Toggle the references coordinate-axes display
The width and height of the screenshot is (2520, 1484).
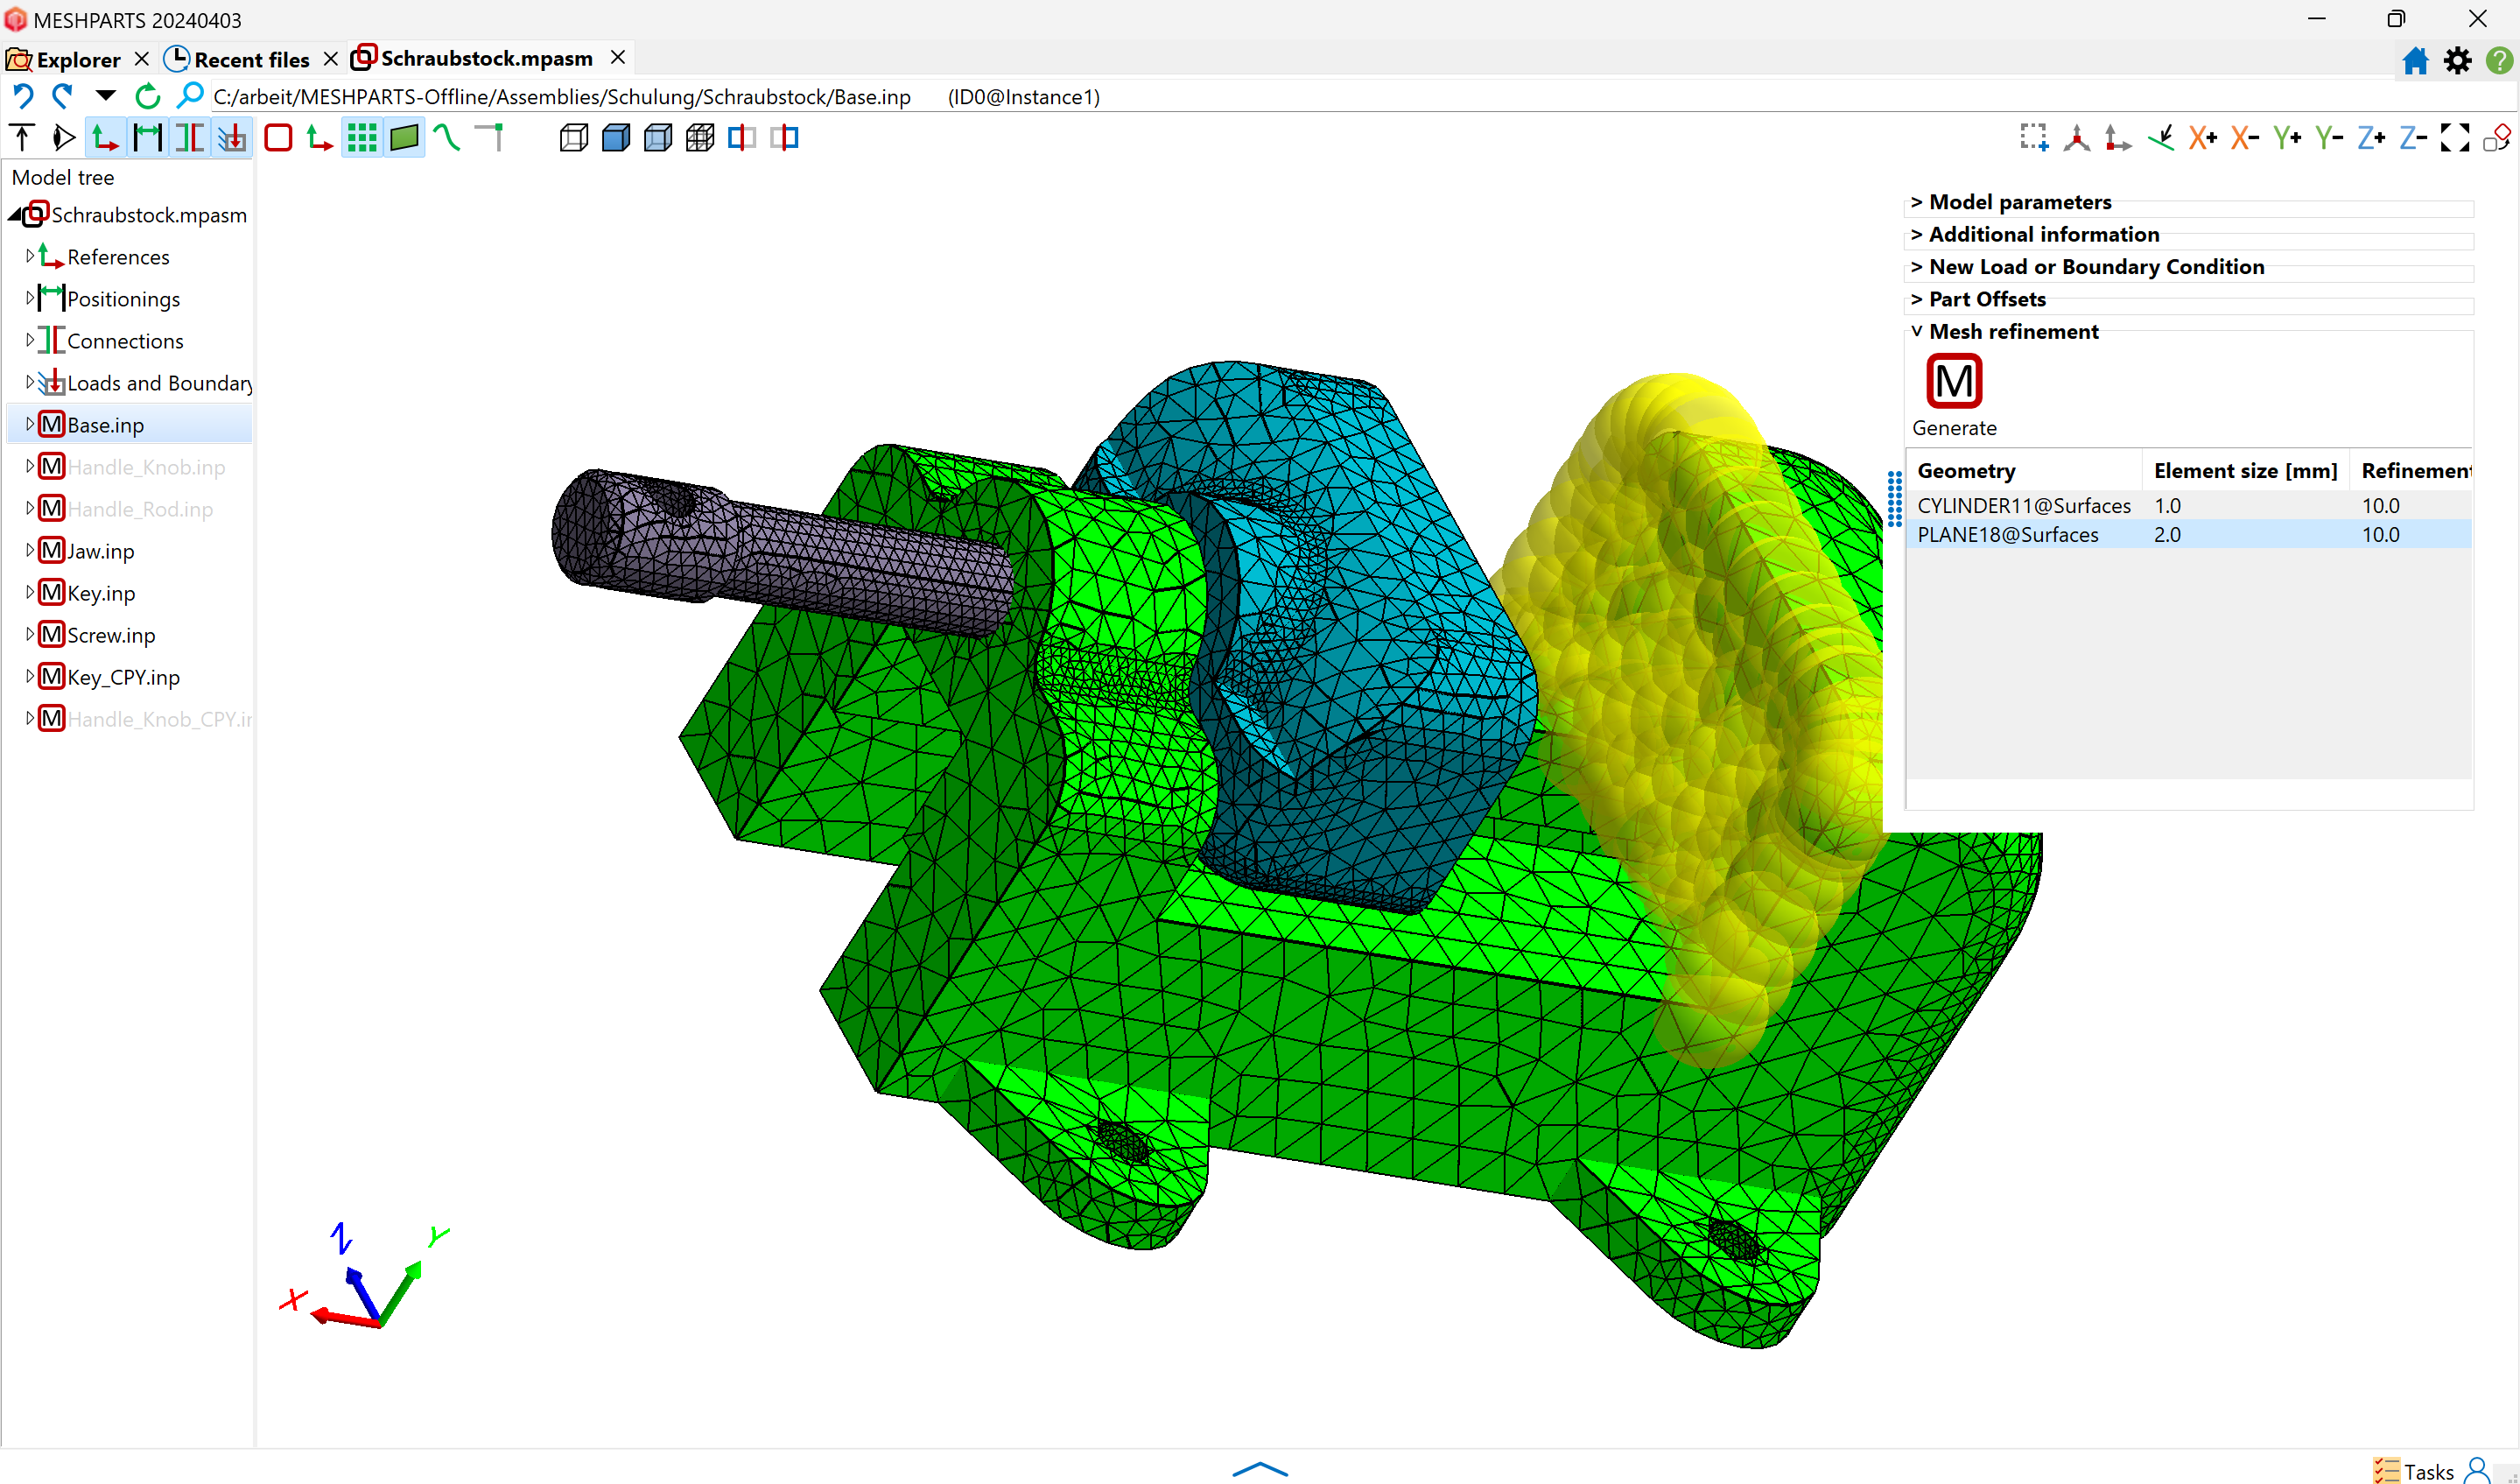106,137
